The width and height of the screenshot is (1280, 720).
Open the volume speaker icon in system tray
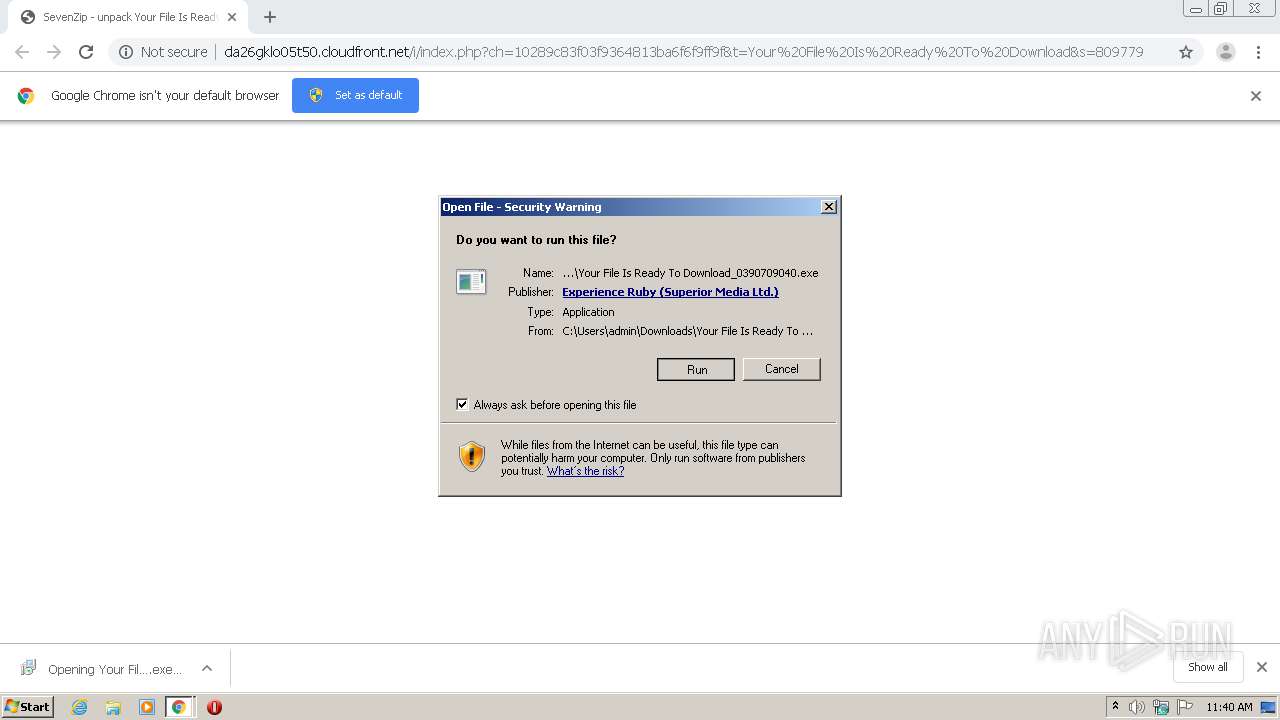click(x=1137, y=707)
